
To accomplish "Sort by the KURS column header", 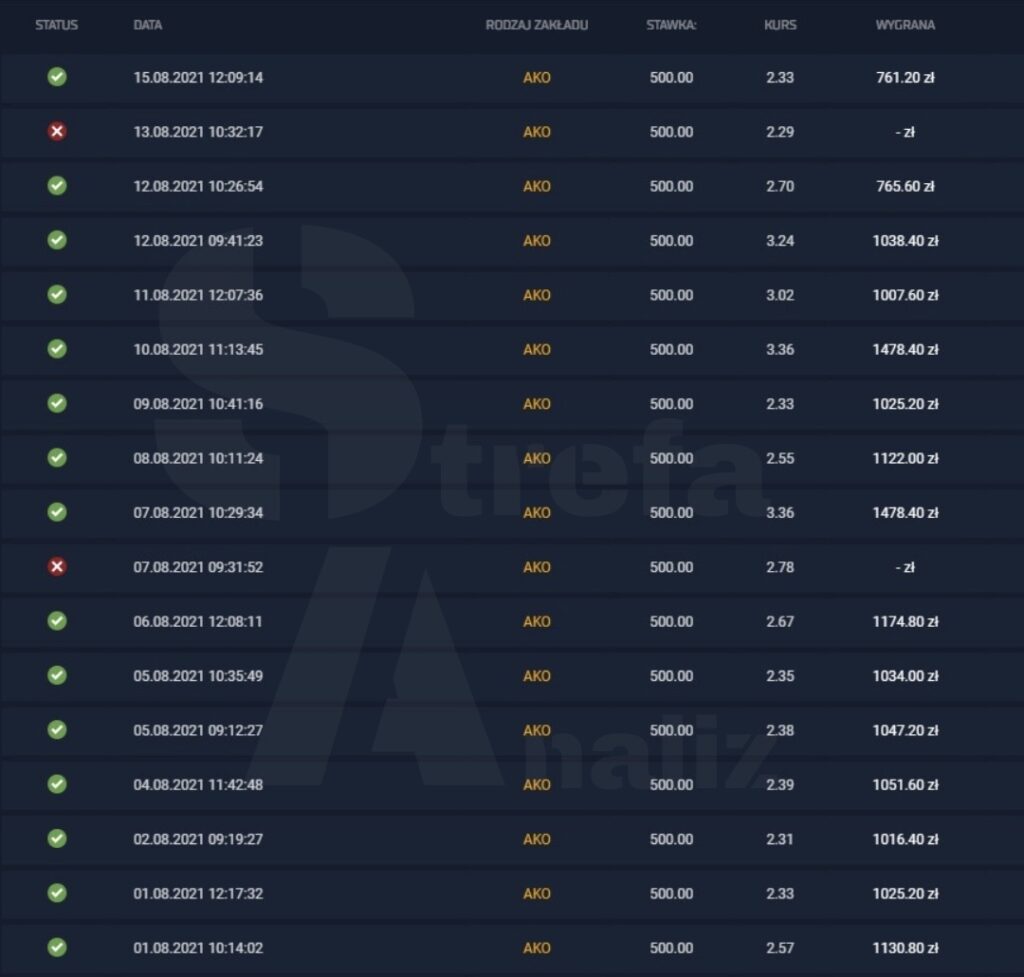I will pos(780,25).
